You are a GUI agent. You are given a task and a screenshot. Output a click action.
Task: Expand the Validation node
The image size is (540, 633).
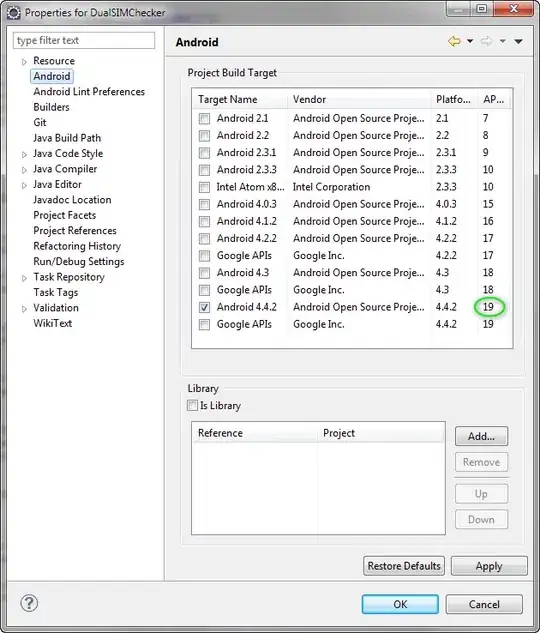pos(24,309)
